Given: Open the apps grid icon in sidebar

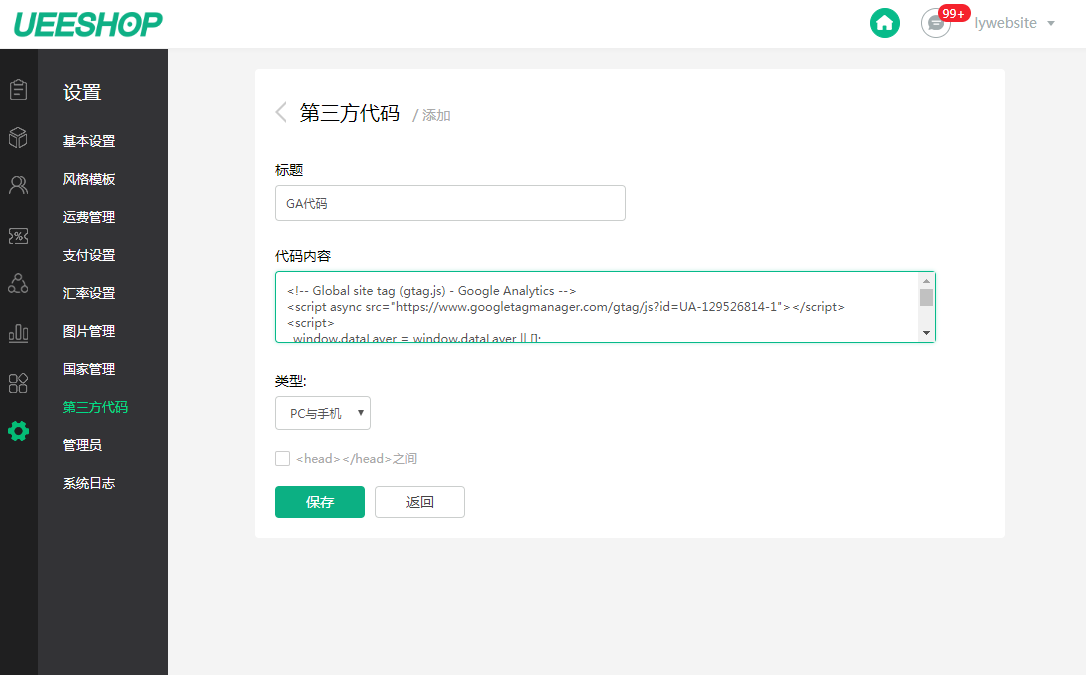Looking at the screenshot, I should pyautogui.click(x=19, y=383).
